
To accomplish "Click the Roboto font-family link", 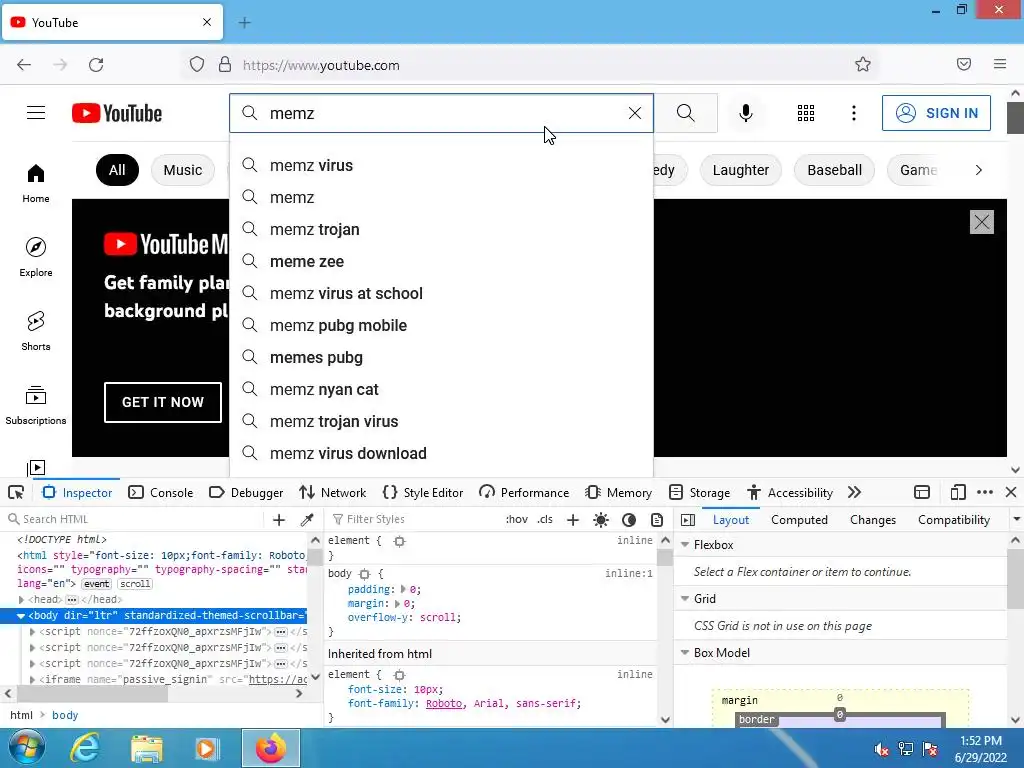I will click(443, 703).
